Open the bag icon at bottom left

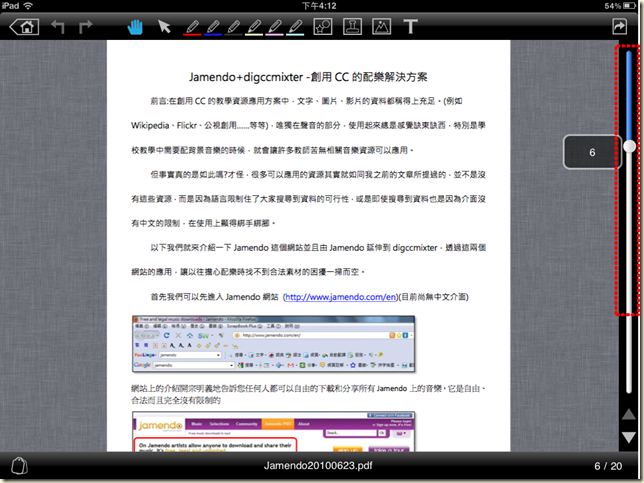pyautogui.click(x=19, y=466)
